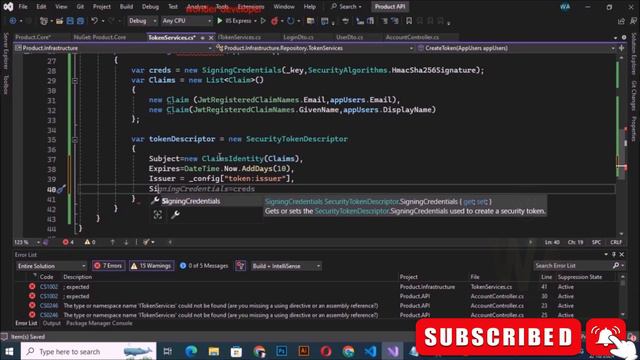Open the IIS Express launch options arrow

(x=255, y=20)
